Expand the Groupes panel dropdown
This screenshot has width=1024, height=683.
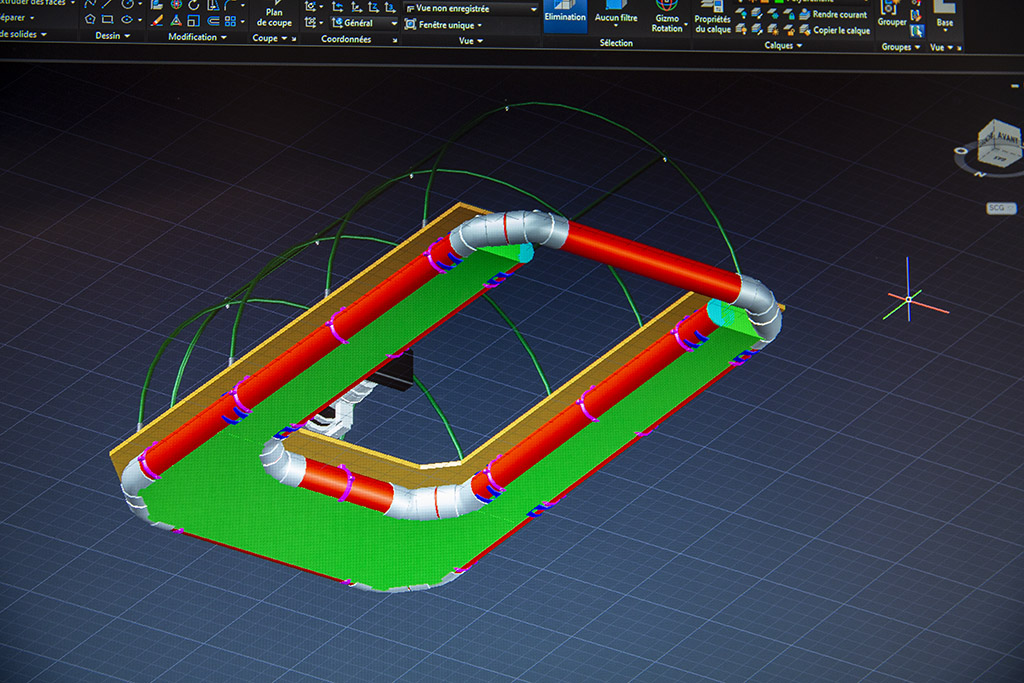901,47
